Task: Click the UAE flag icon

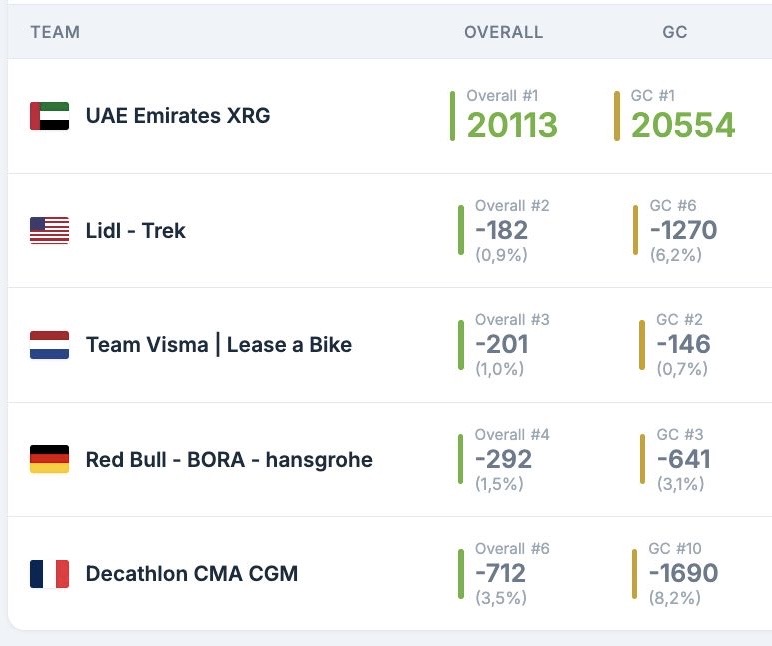Action: point(49,116)
